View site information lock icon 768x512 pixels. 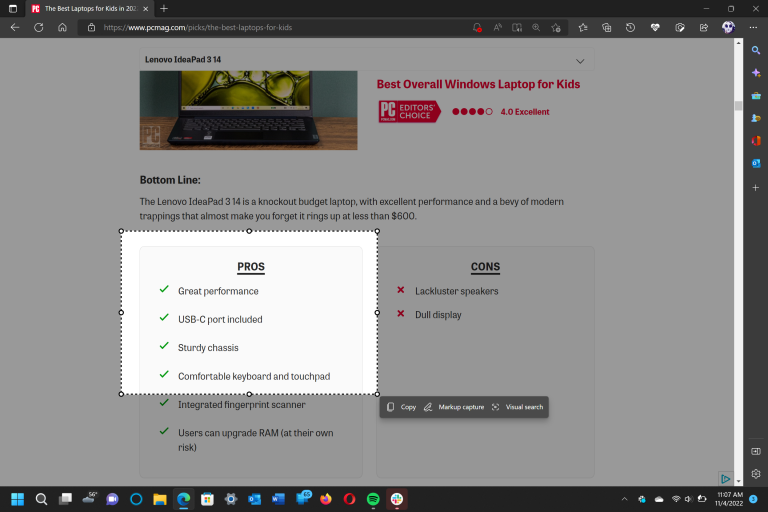click(x=92, y=27)
